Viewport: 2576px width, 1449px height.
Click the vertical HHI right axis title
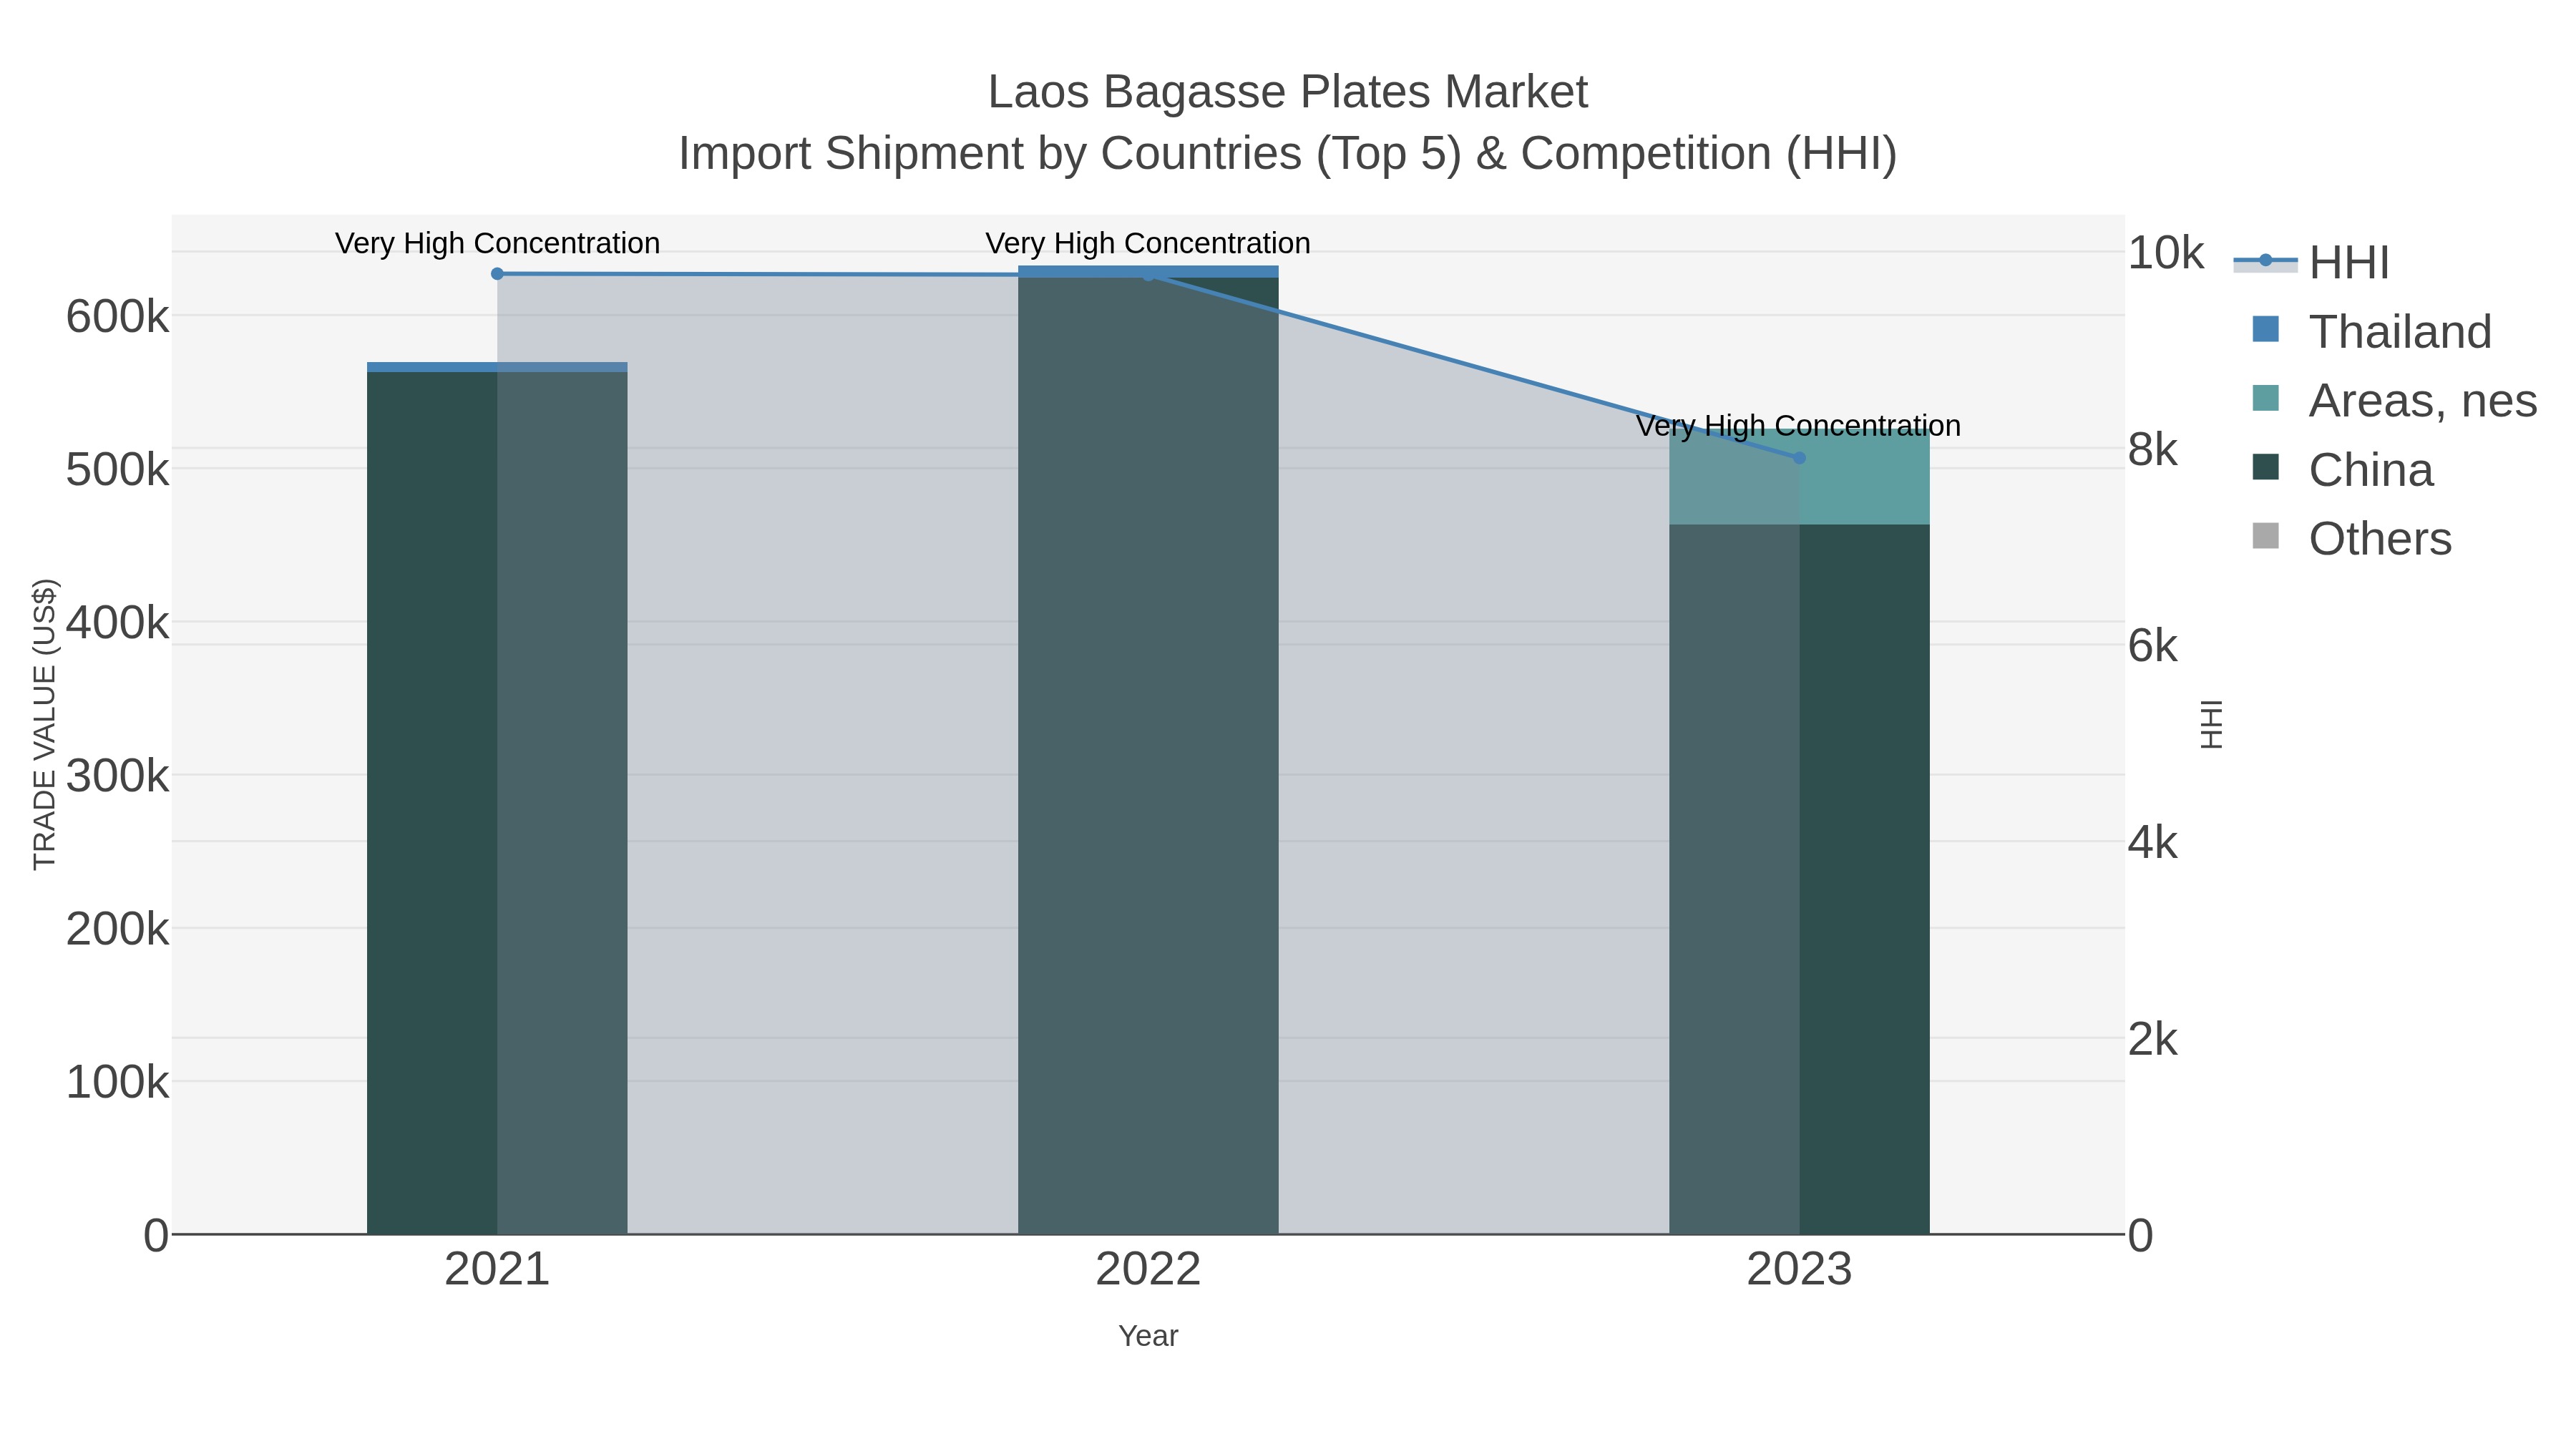(2212, 724)
